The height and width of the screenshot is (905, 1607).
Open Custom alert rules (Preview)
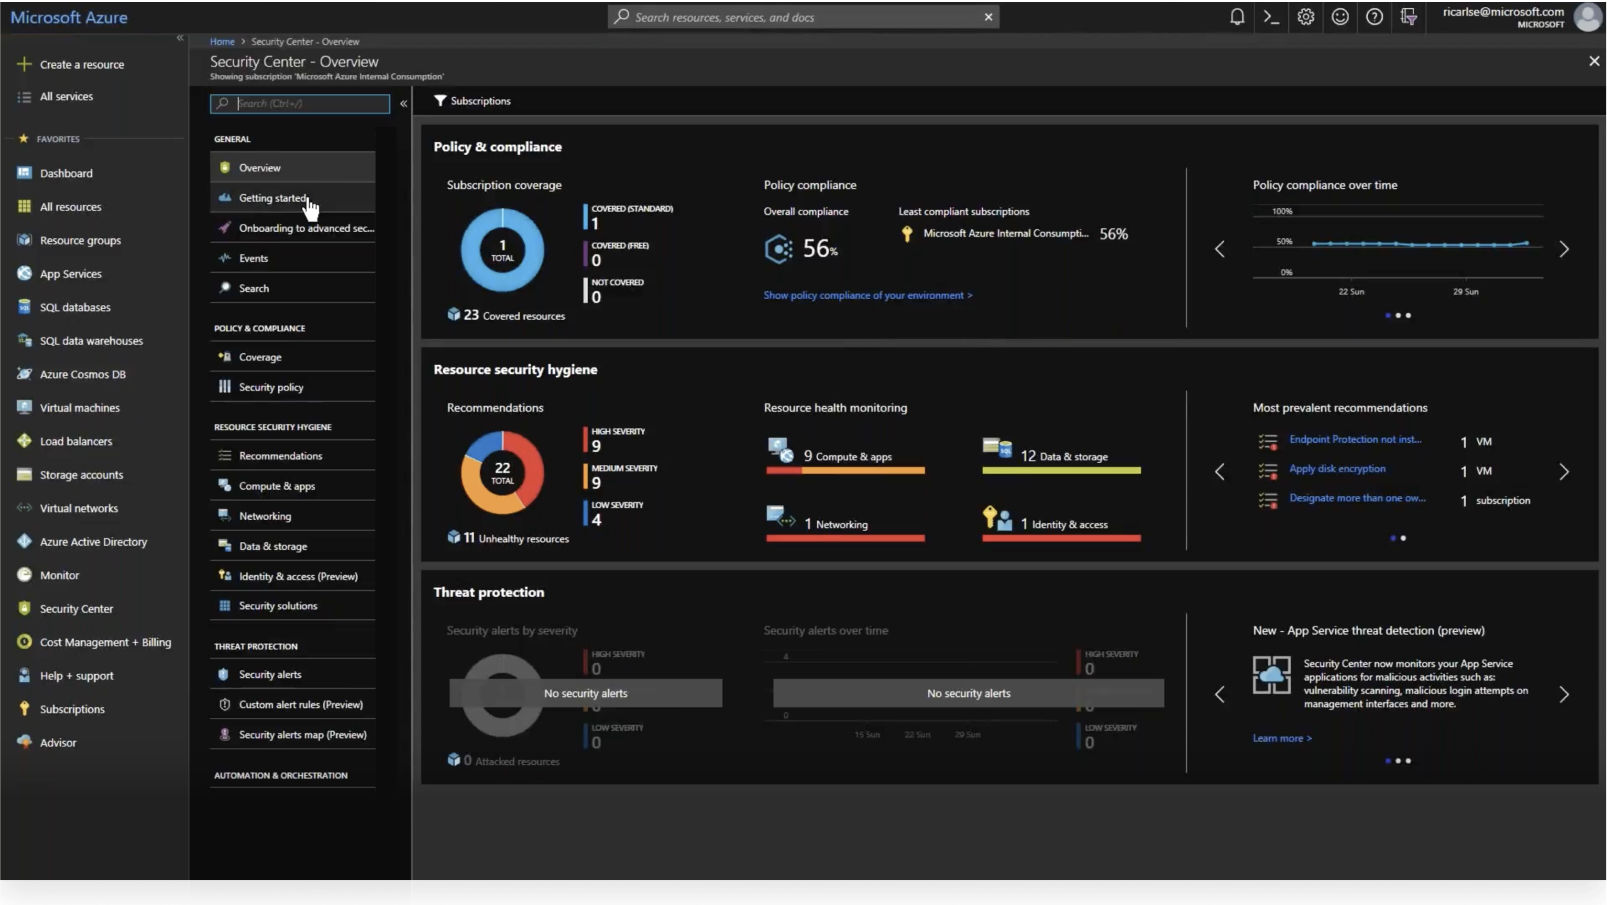(292, 705)
